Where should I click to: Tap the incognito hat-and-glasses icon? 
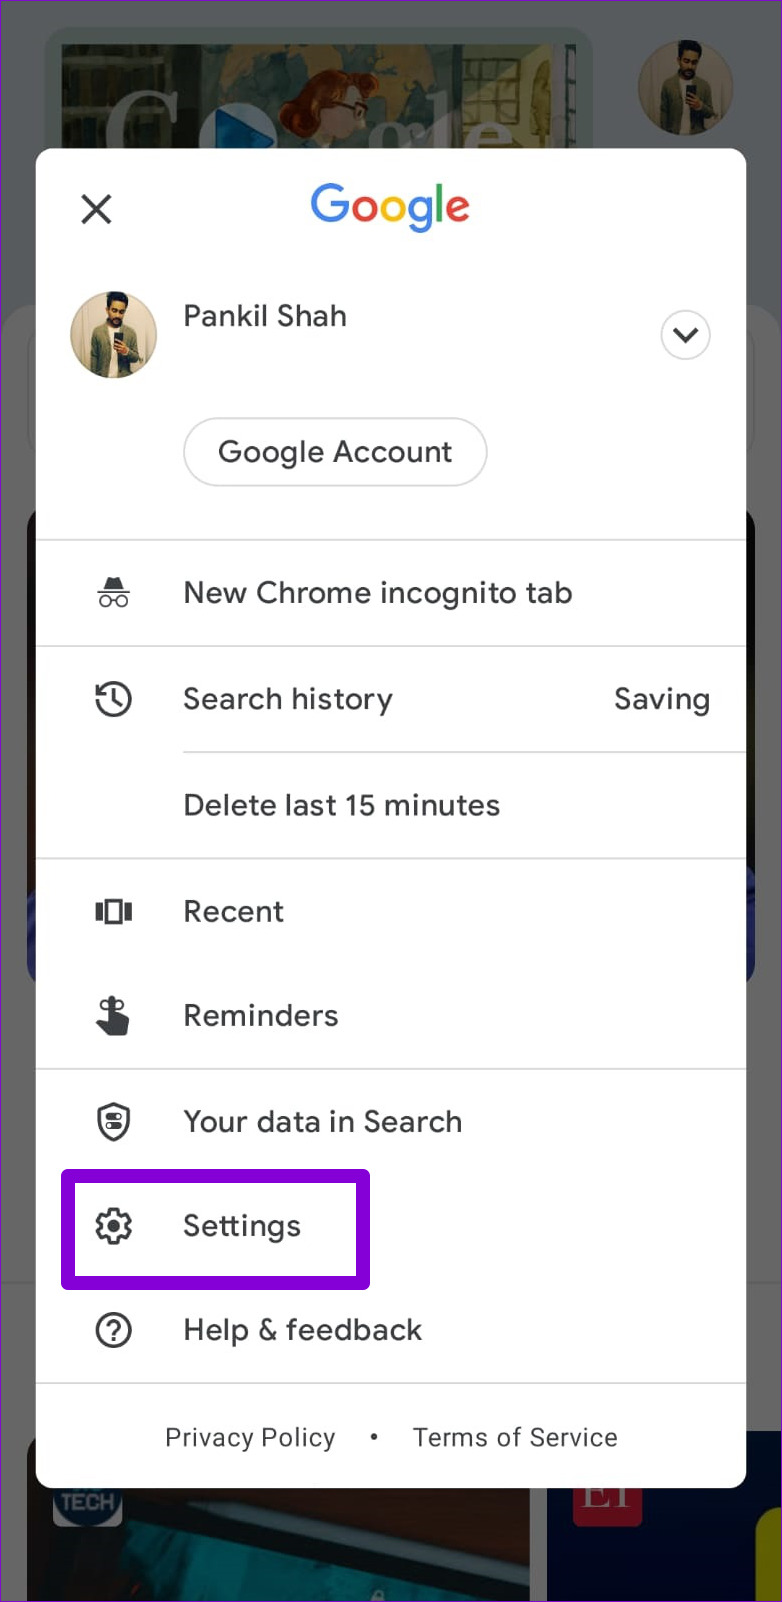(113, 593)
